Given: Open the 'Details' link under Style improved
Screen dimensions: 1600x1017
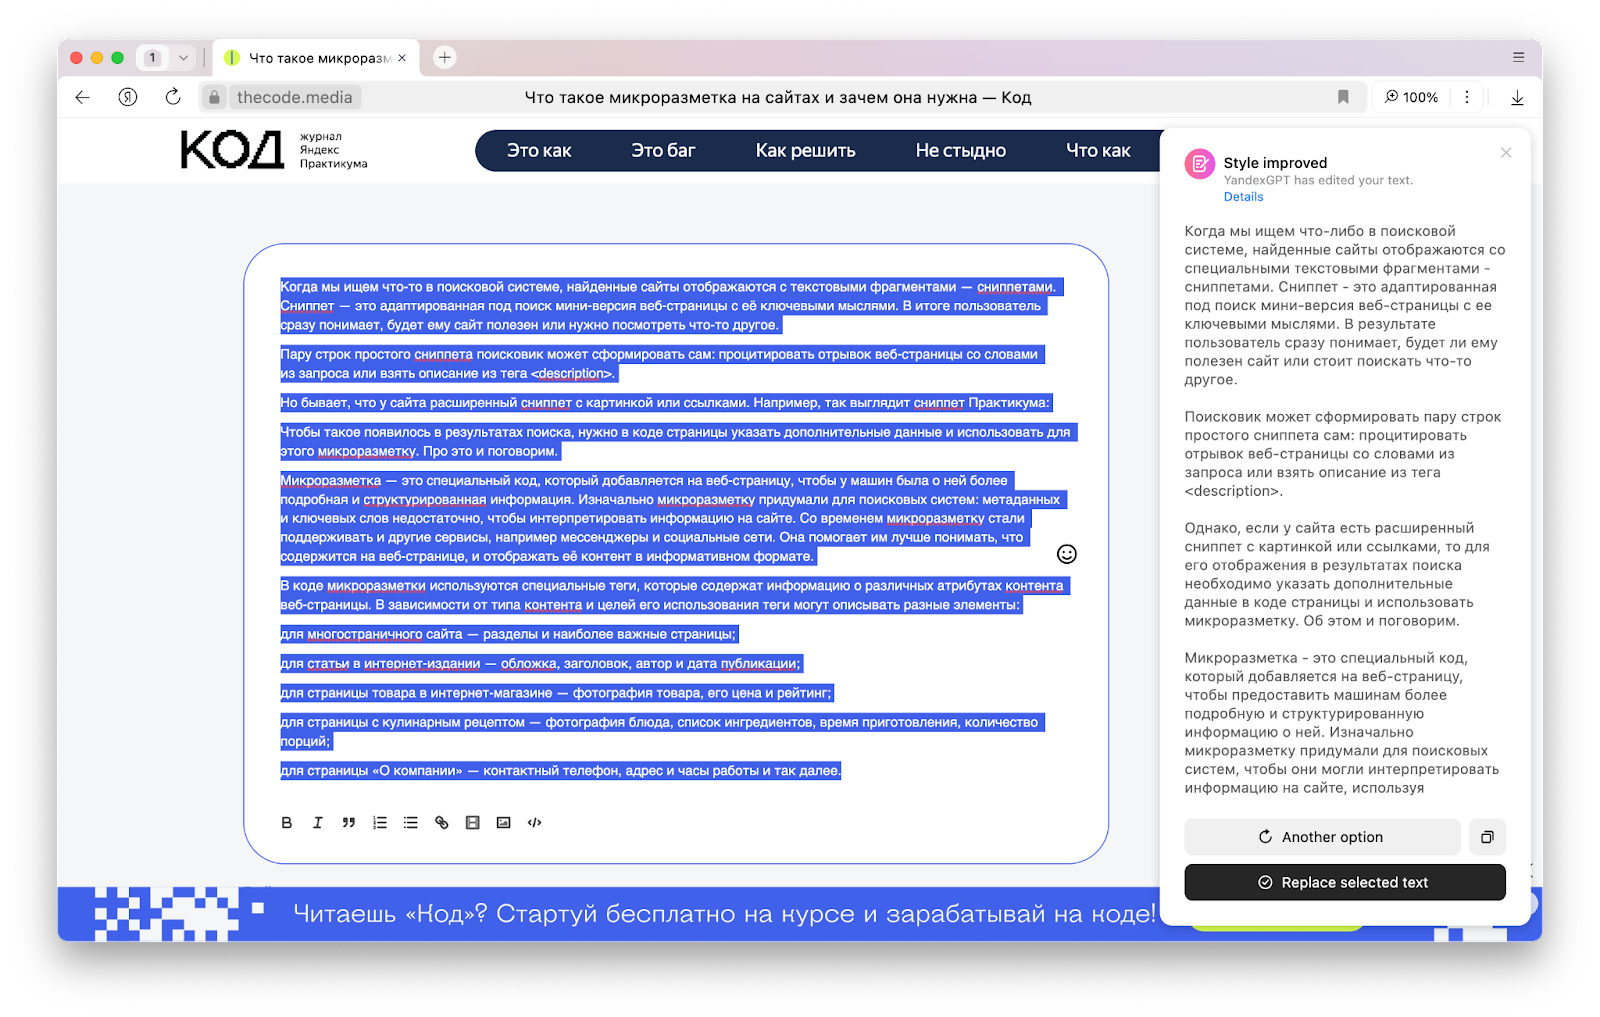Looking at the screenshot, I should point(1243,197).
